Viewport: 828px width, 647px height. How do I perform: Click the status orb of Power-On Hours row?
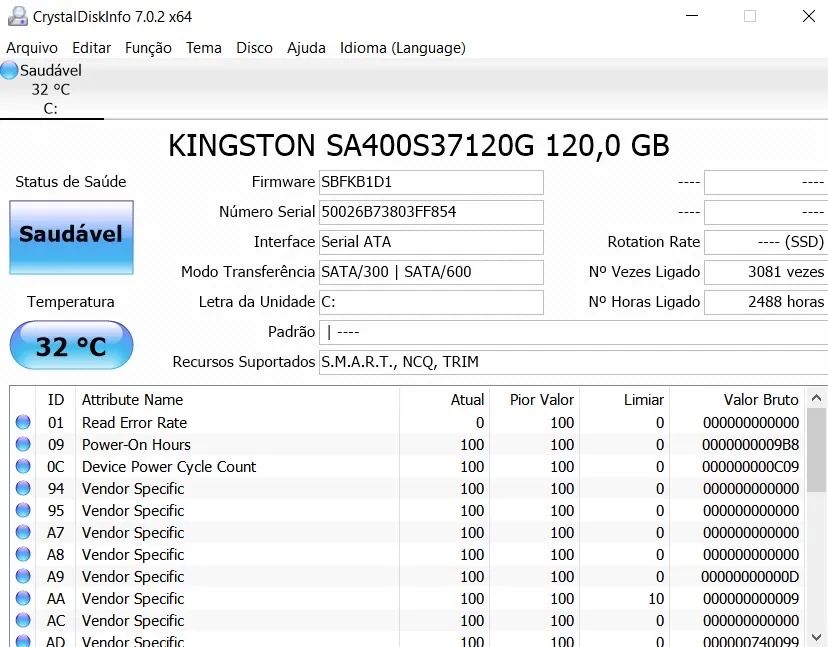(23, 444)
